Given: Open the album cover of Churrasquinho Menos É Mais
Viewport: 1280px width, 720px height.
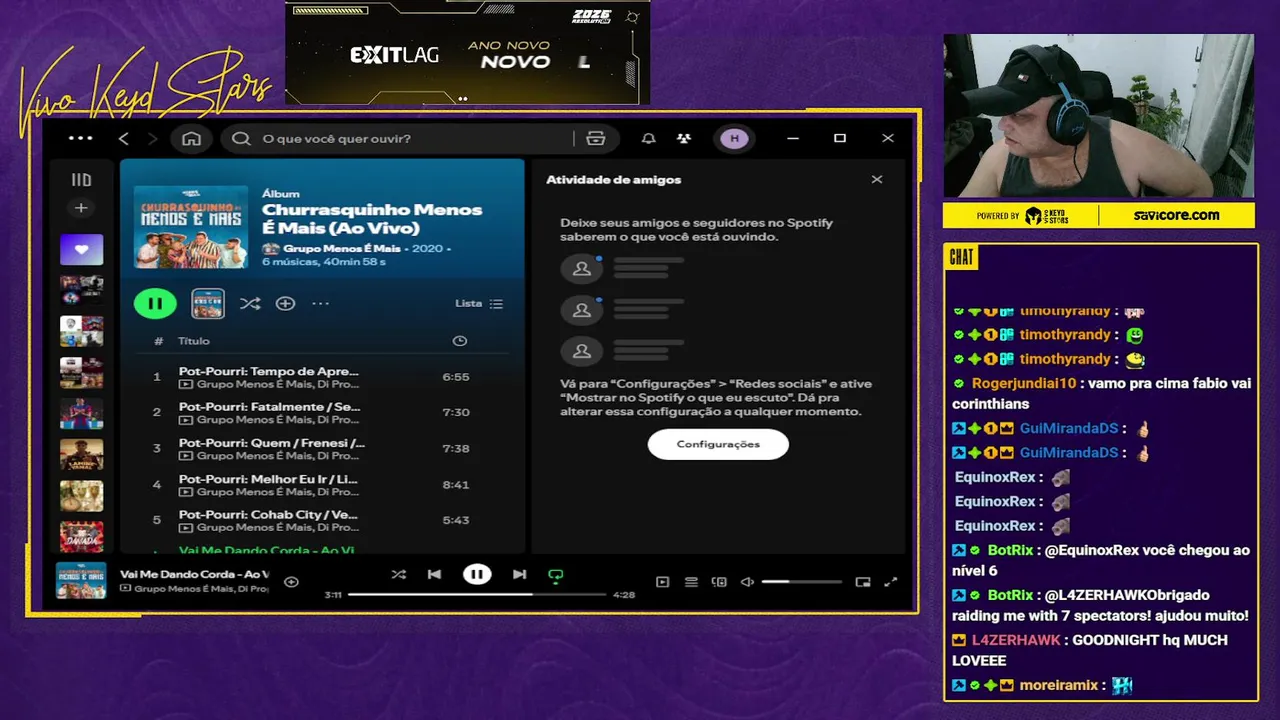Looking at the screenshot, I should (191, 226).
